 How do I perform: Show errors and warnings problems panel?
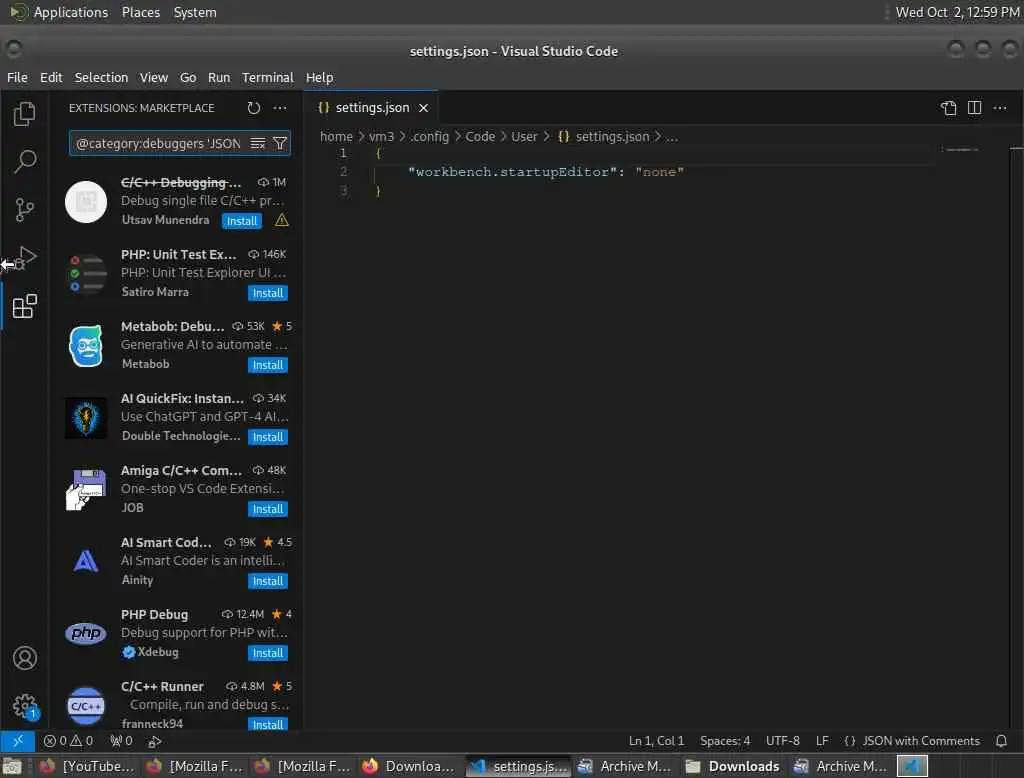(68, 741)
